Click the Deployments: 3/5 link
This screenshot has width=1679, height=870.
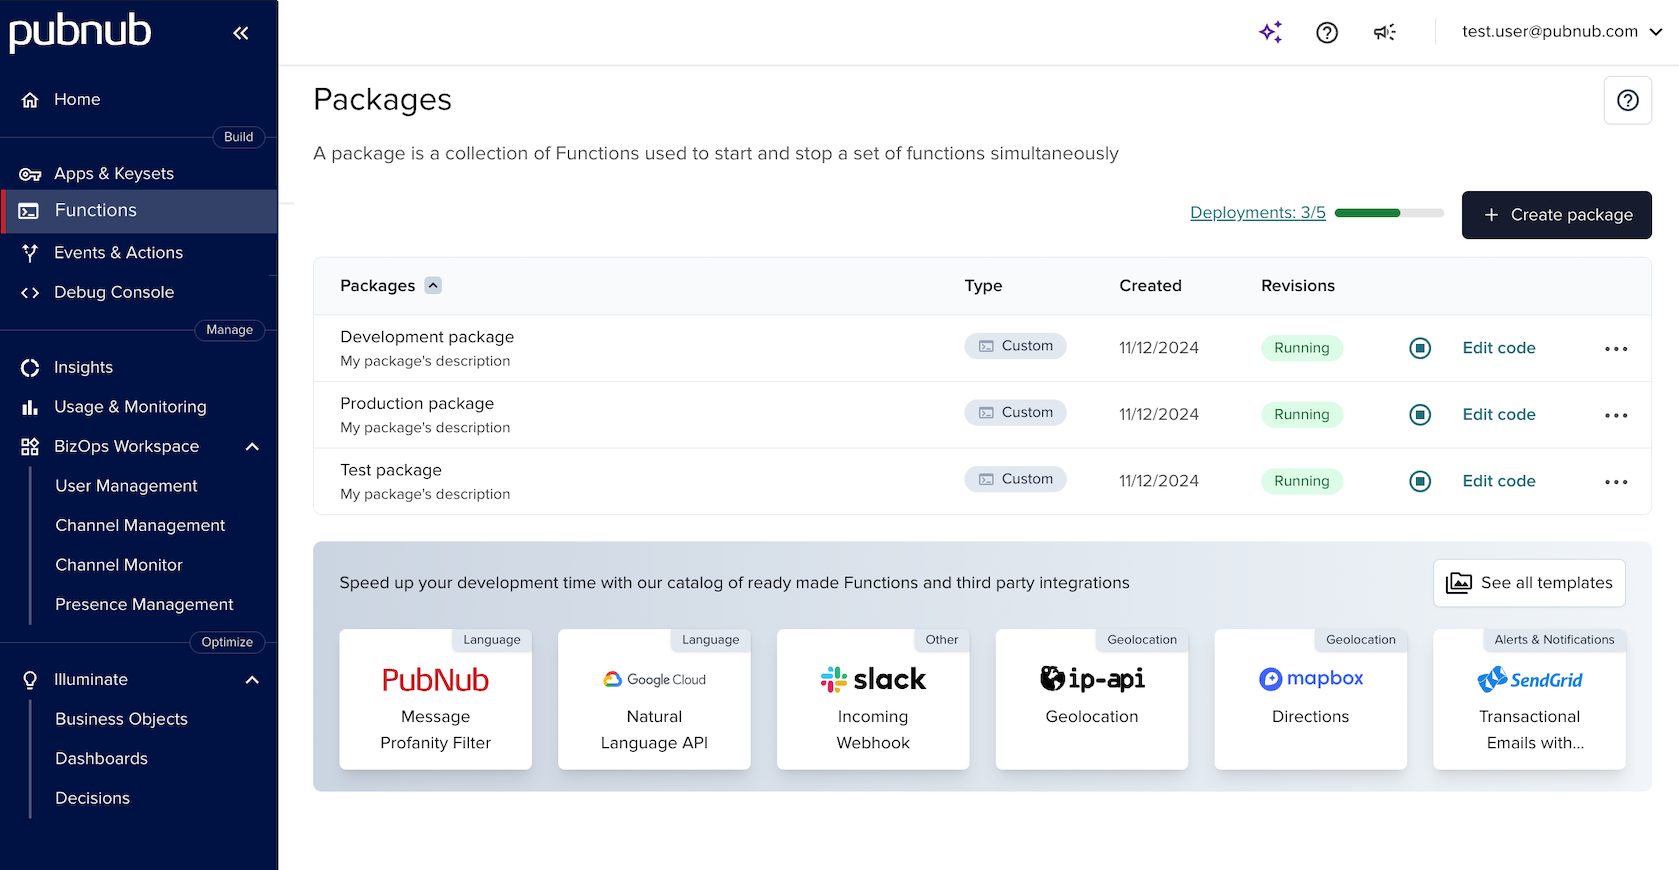1257,212
